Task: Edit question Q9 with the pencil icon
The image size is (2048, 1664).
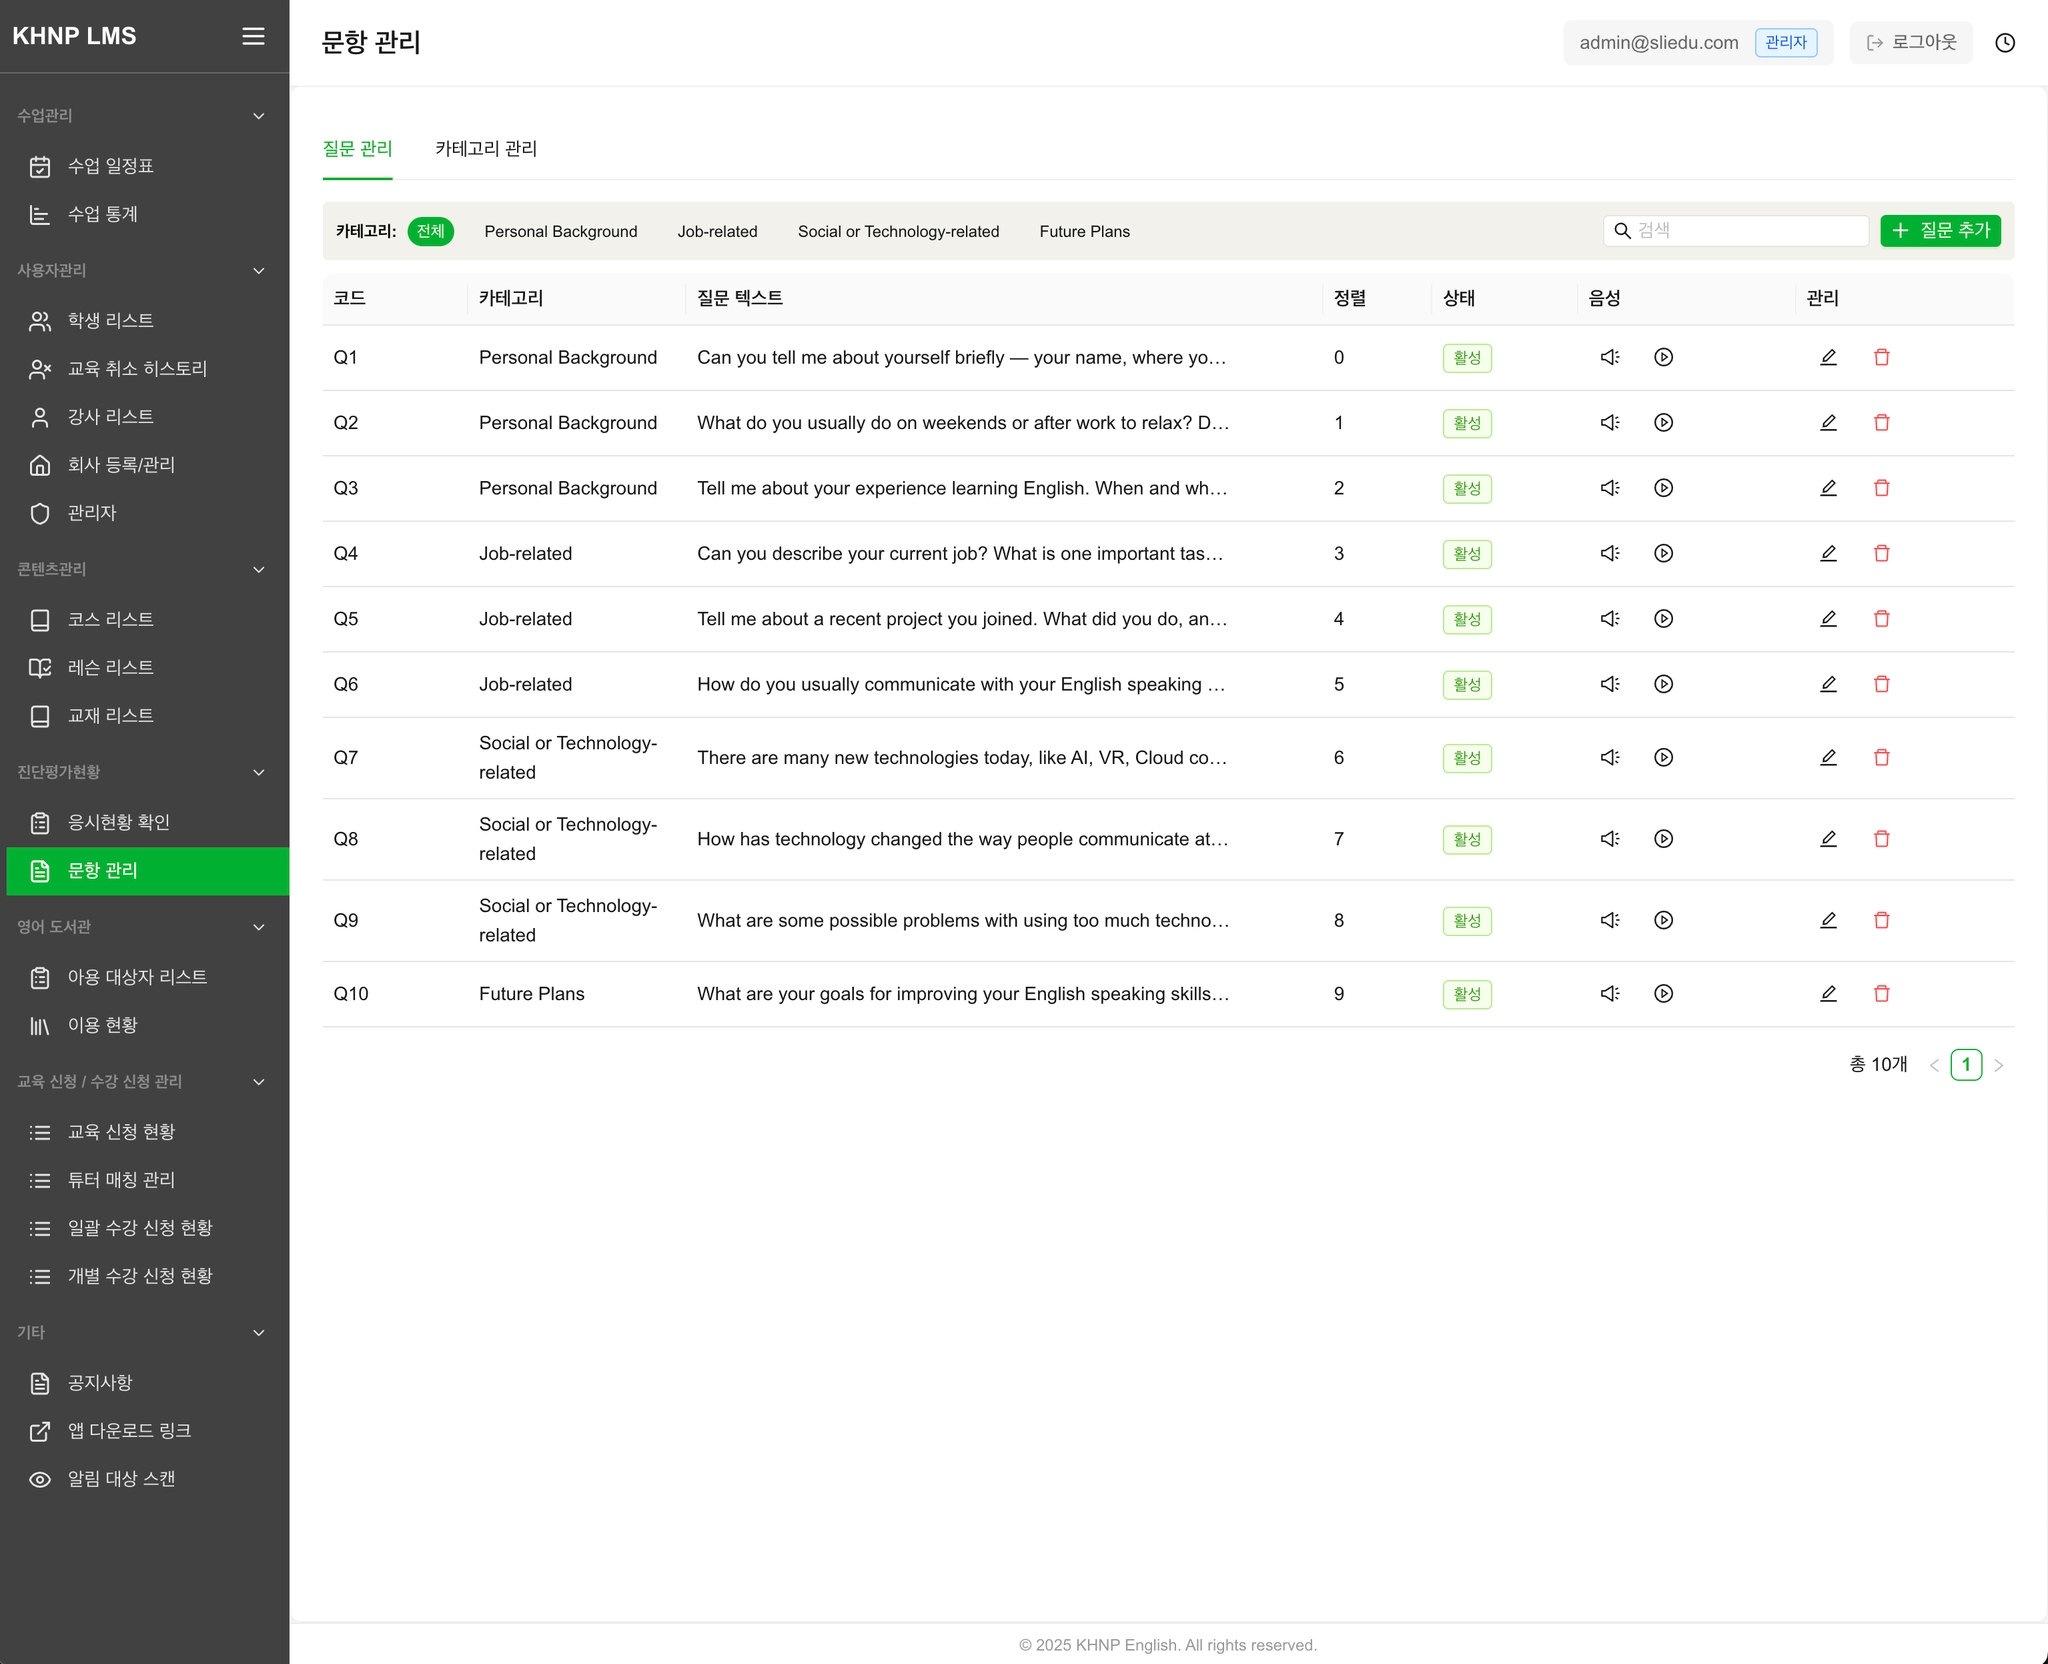Action: tap(1828, 921)
